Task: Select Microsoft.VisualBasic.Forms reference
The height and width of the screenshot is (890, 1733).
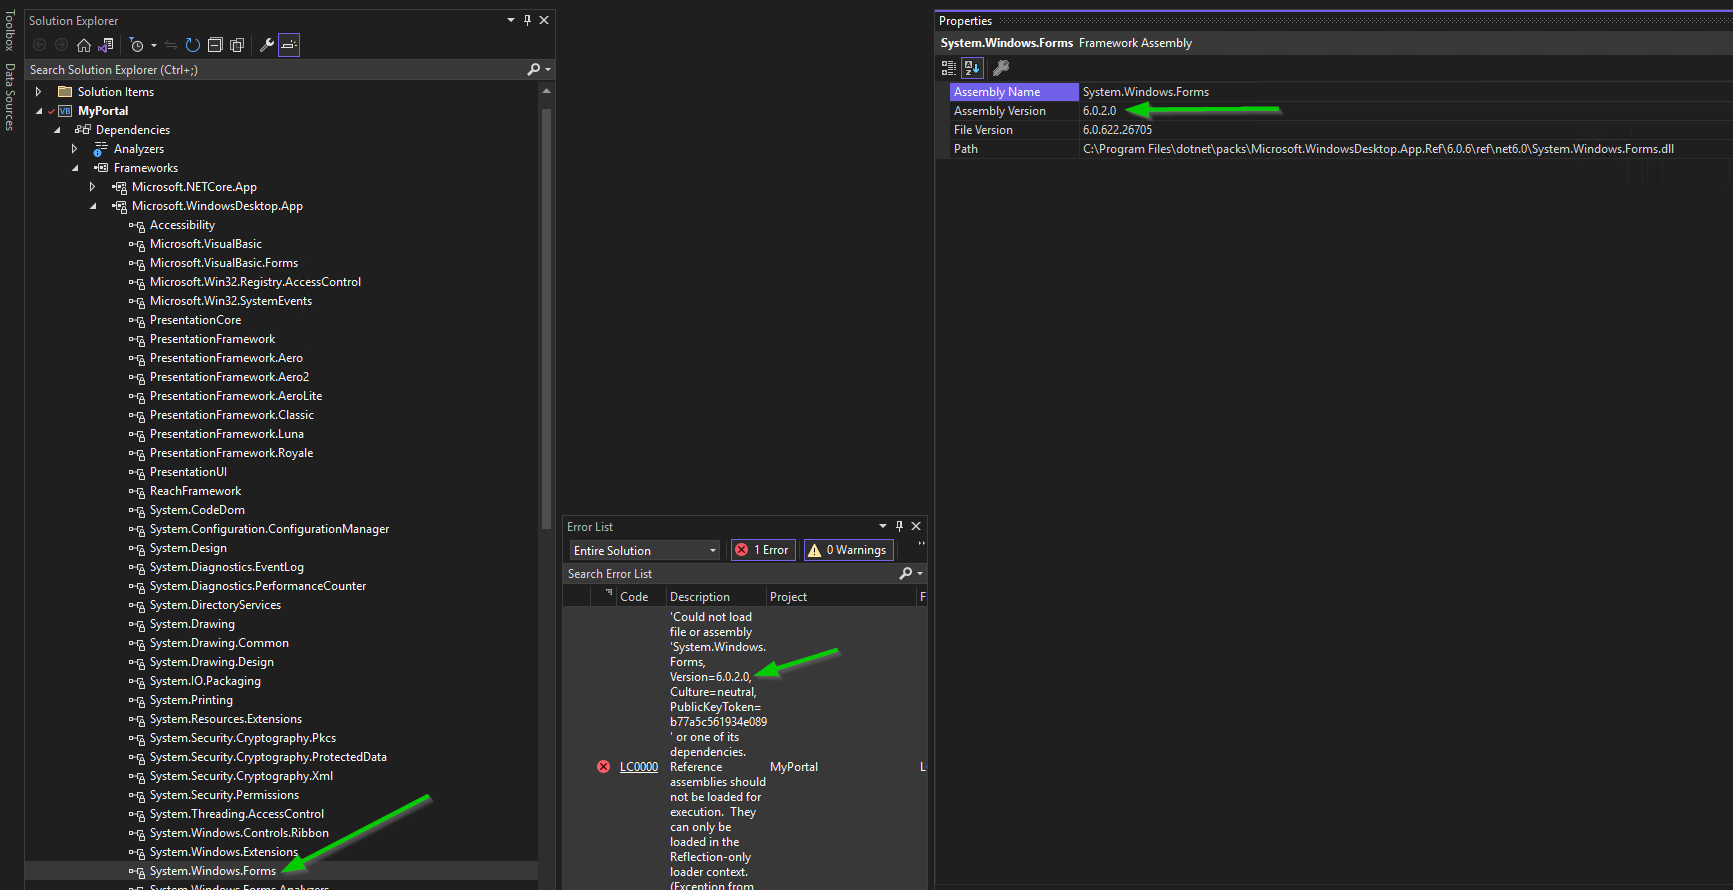Action: tap(224, 263)
